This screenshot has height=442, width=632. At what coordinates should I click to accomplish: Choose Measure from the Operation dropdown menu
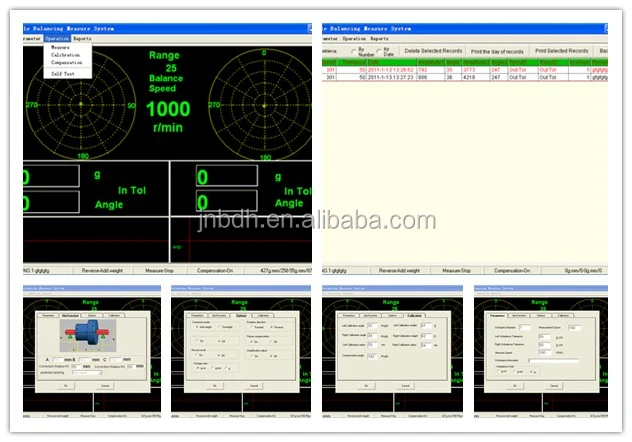[60, 47]
